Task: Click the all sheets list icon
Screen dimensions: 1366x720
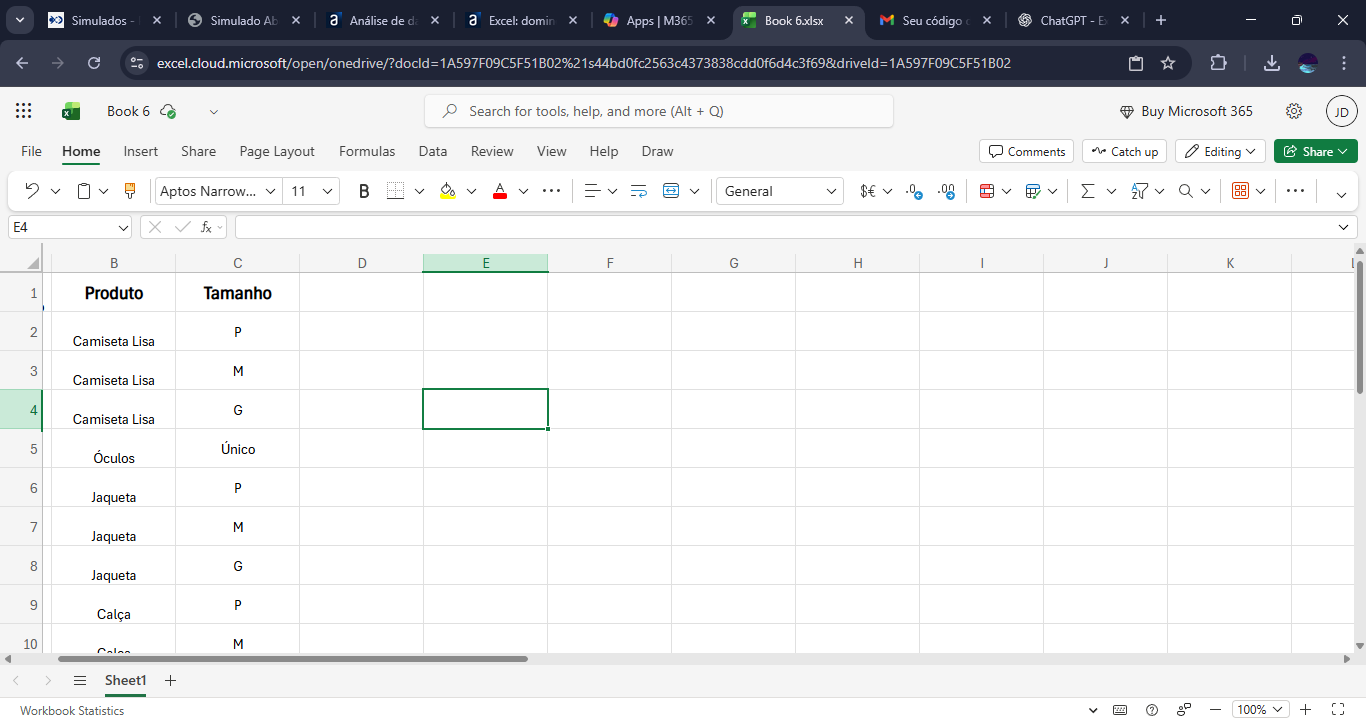Action: (80, 680)
